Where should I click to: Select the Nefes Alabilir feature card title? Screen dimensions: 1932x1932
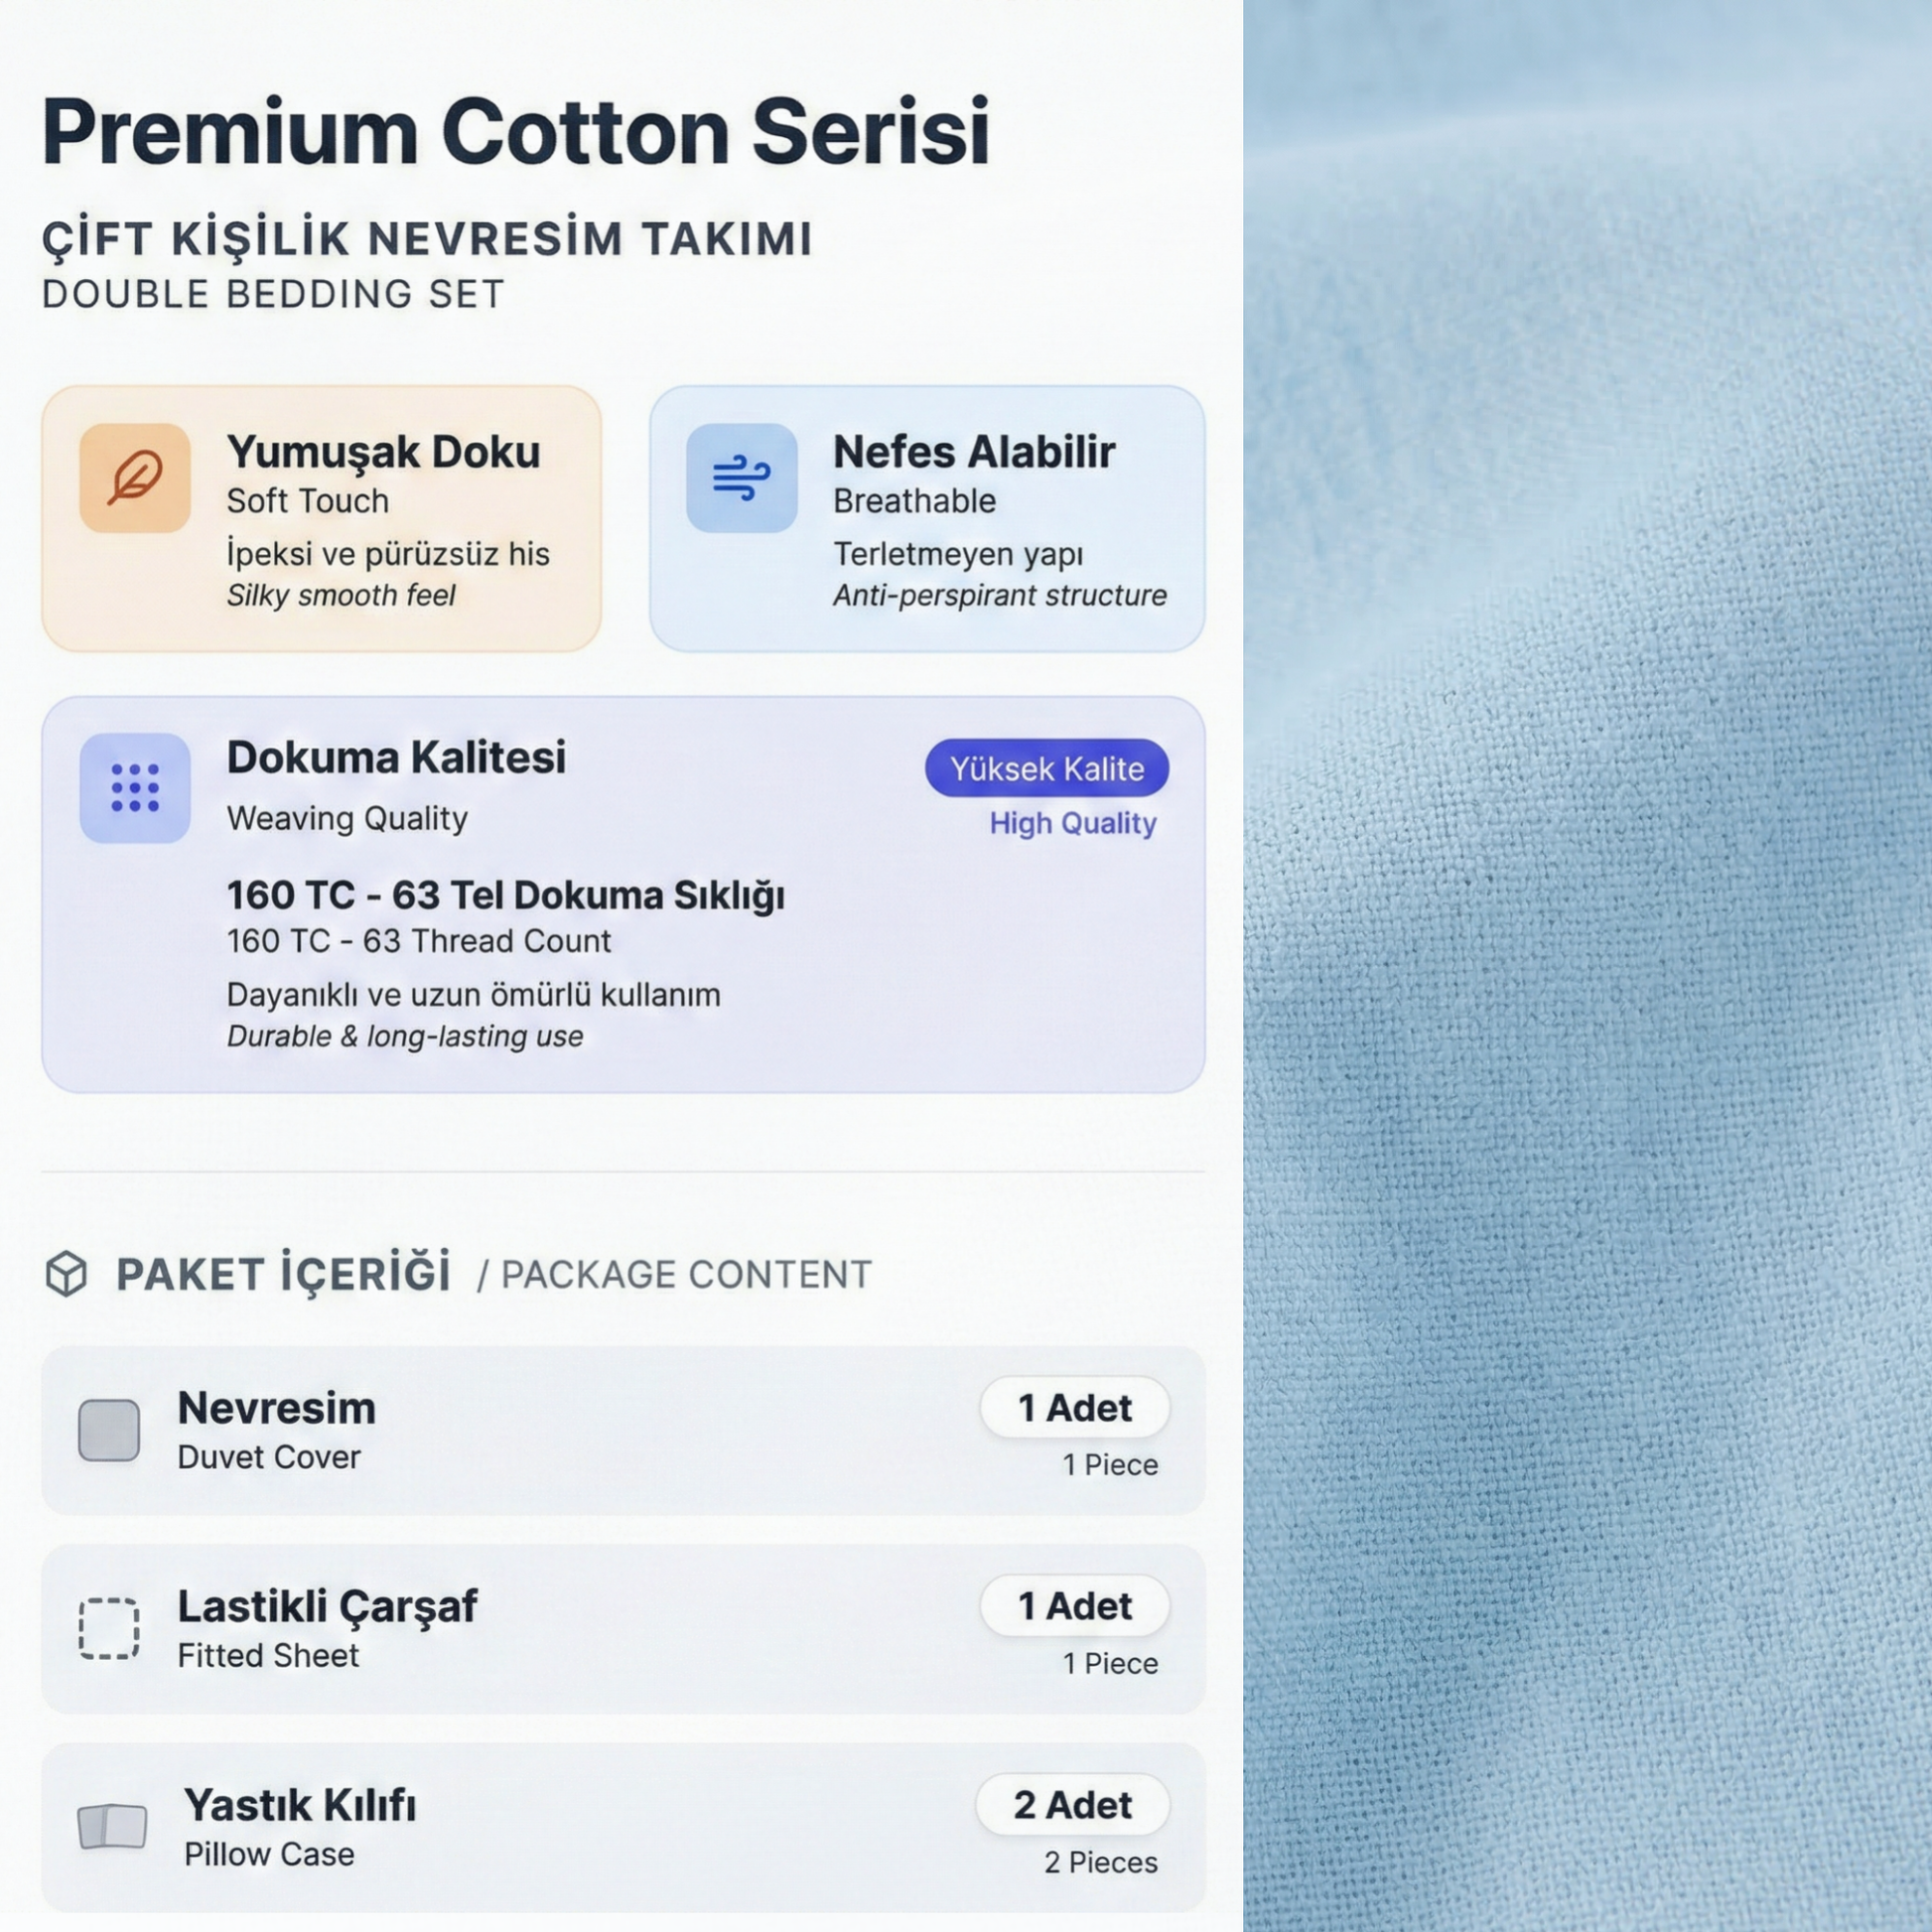(x=973, y=452)
